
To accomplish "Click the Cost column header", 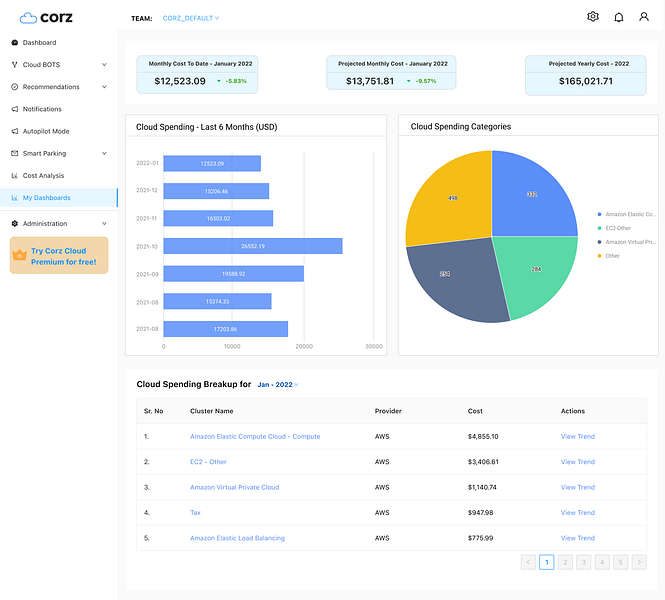I will (x=475, y=411).
